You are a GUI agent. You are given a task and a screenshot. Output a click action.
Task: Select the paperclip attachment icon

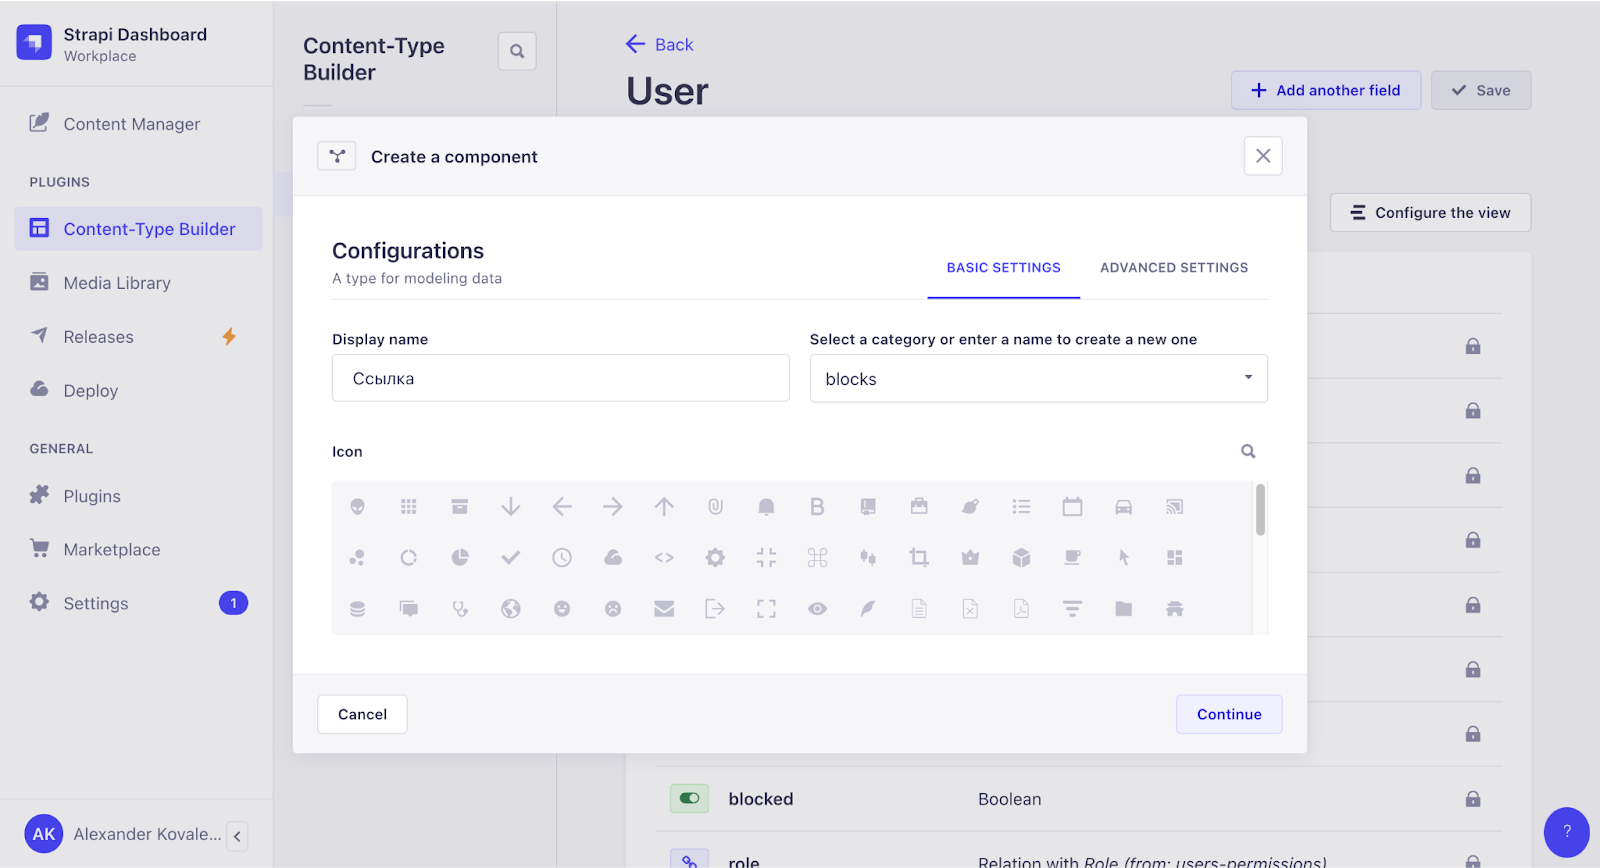coord(715,507)
